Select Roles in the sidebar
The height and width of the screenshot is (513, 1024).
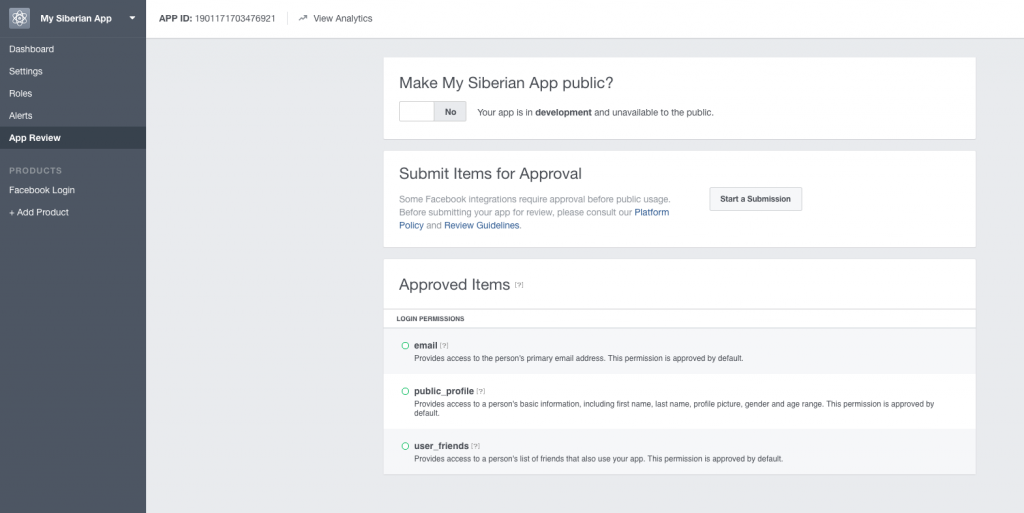(x=20, y=93)
